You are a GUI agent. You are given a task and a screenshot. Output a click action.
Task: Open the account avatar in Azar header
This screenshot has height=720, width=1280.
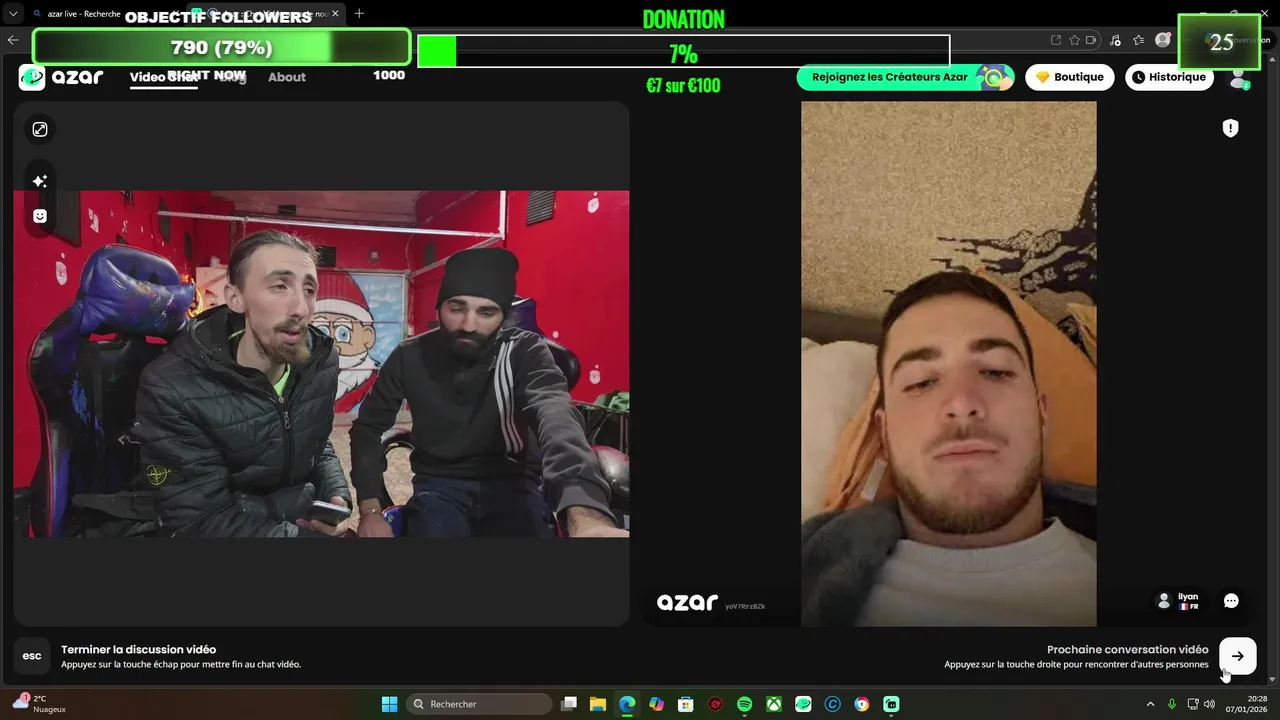(x=1239, y=79)
